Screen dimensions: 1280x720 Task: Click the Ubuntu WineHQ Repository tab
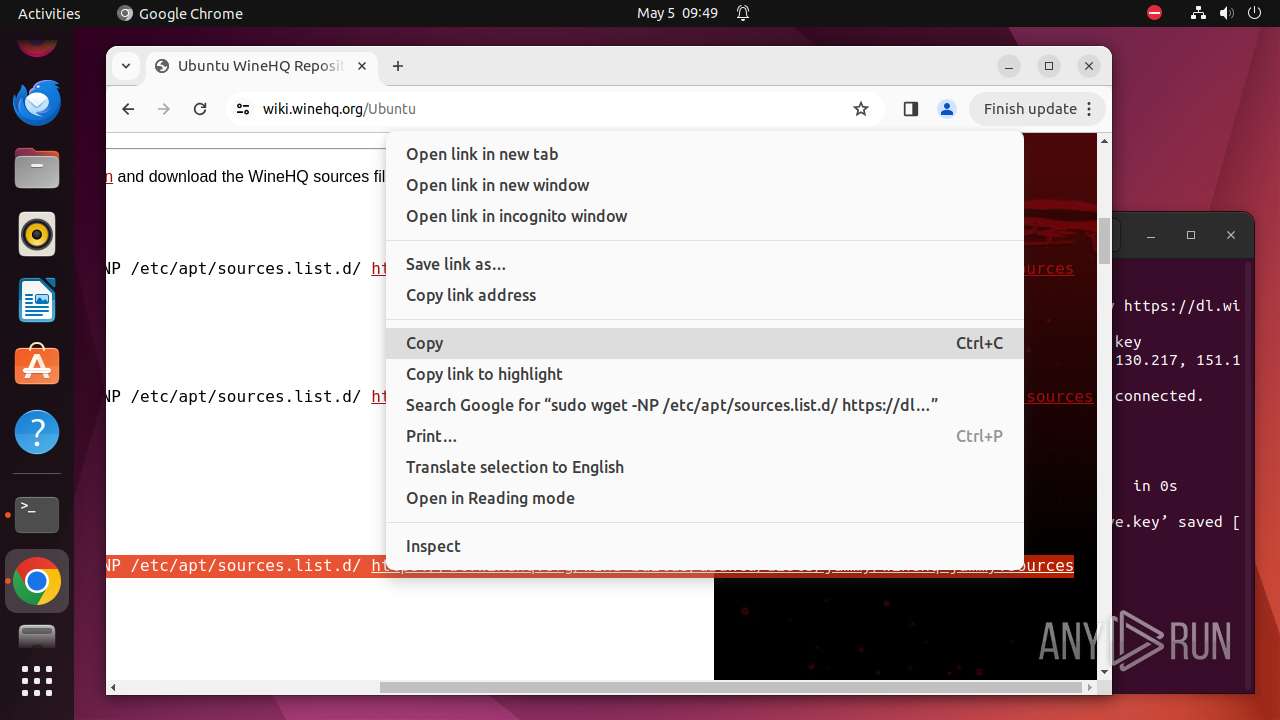[x=262, y=66]
